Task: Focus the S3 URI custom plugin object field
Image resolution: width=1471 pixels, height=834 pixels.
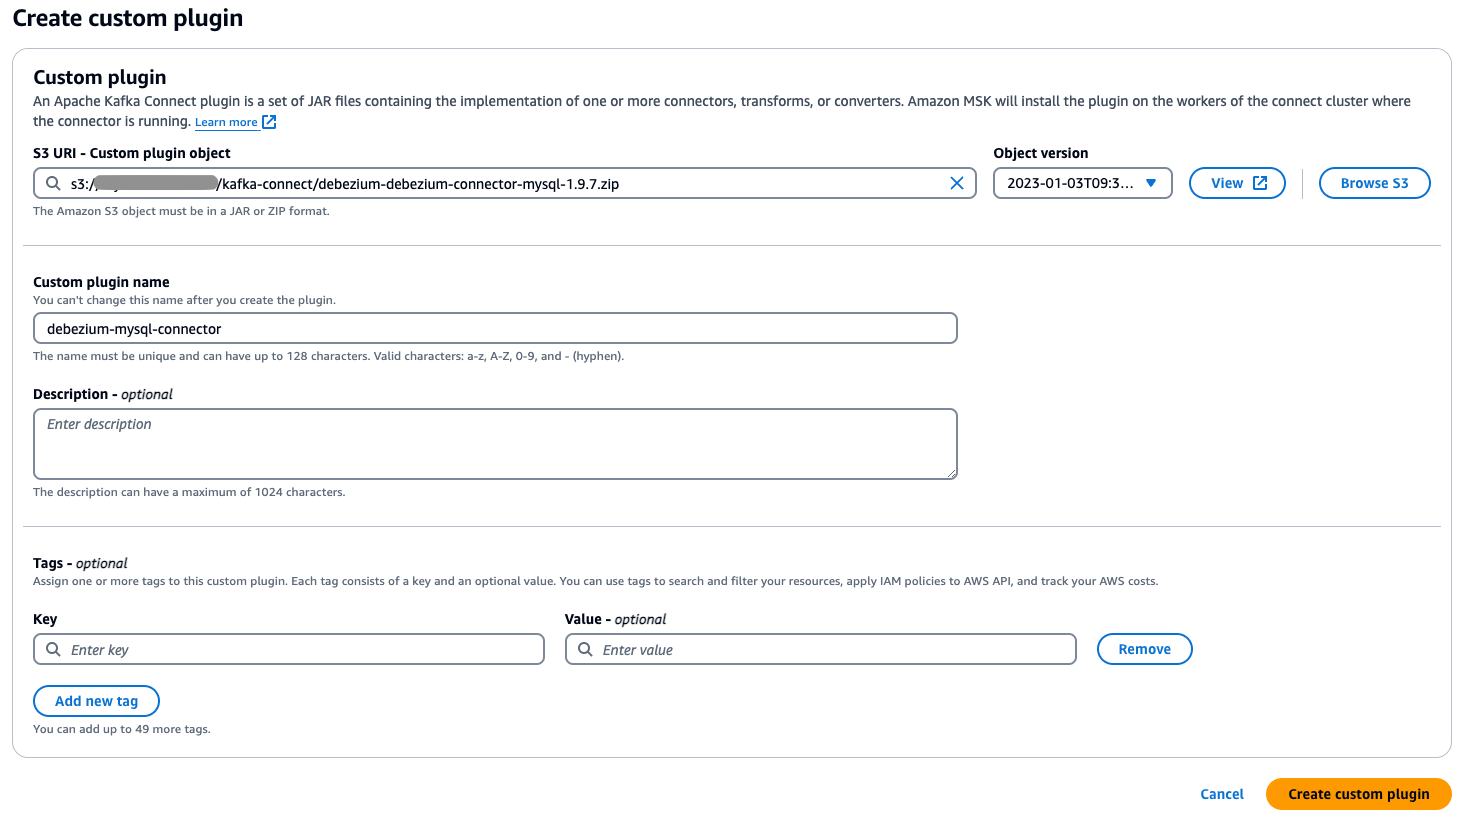Action: [x=504, y=183]
